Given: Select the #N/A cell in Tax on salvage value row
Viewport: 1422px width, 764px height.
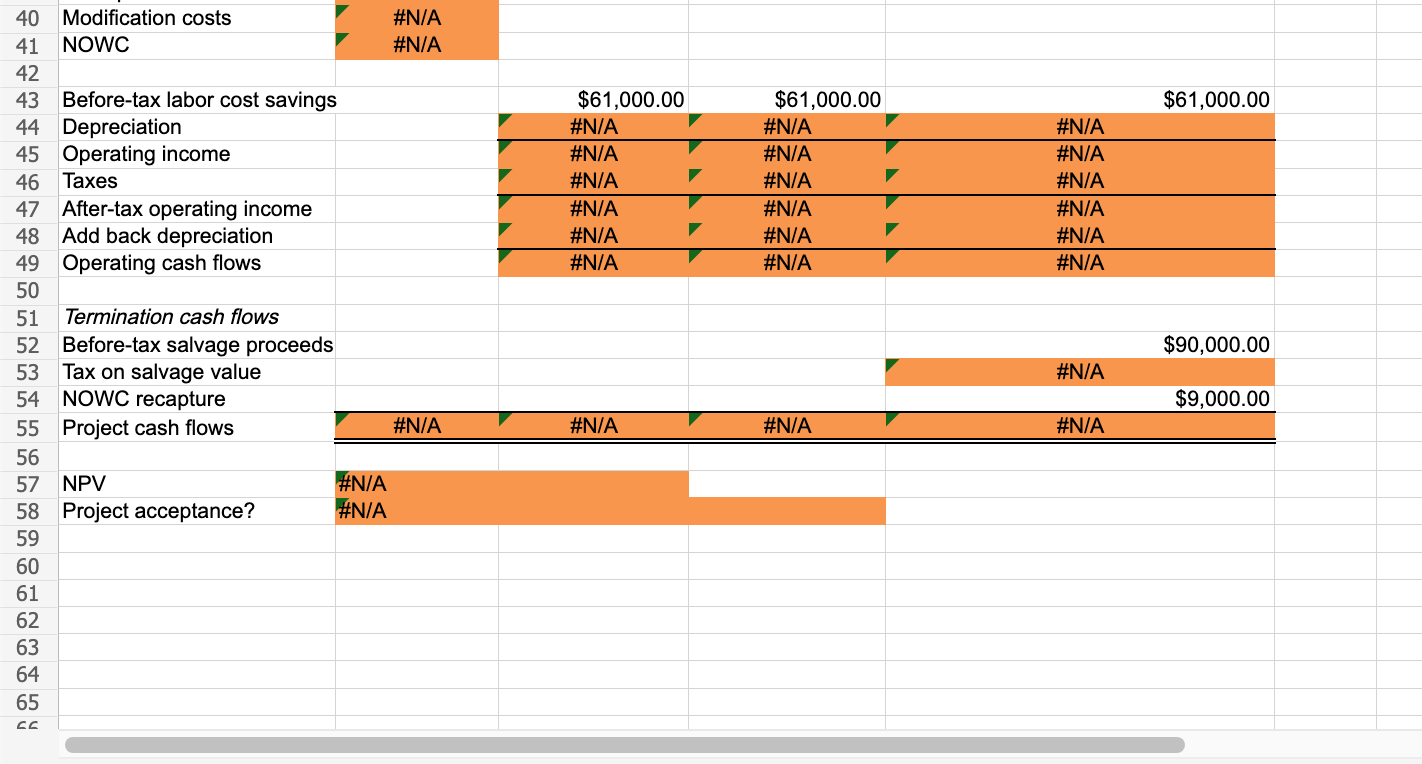Looking at the screenshot, I should (x=1080, y=372).
